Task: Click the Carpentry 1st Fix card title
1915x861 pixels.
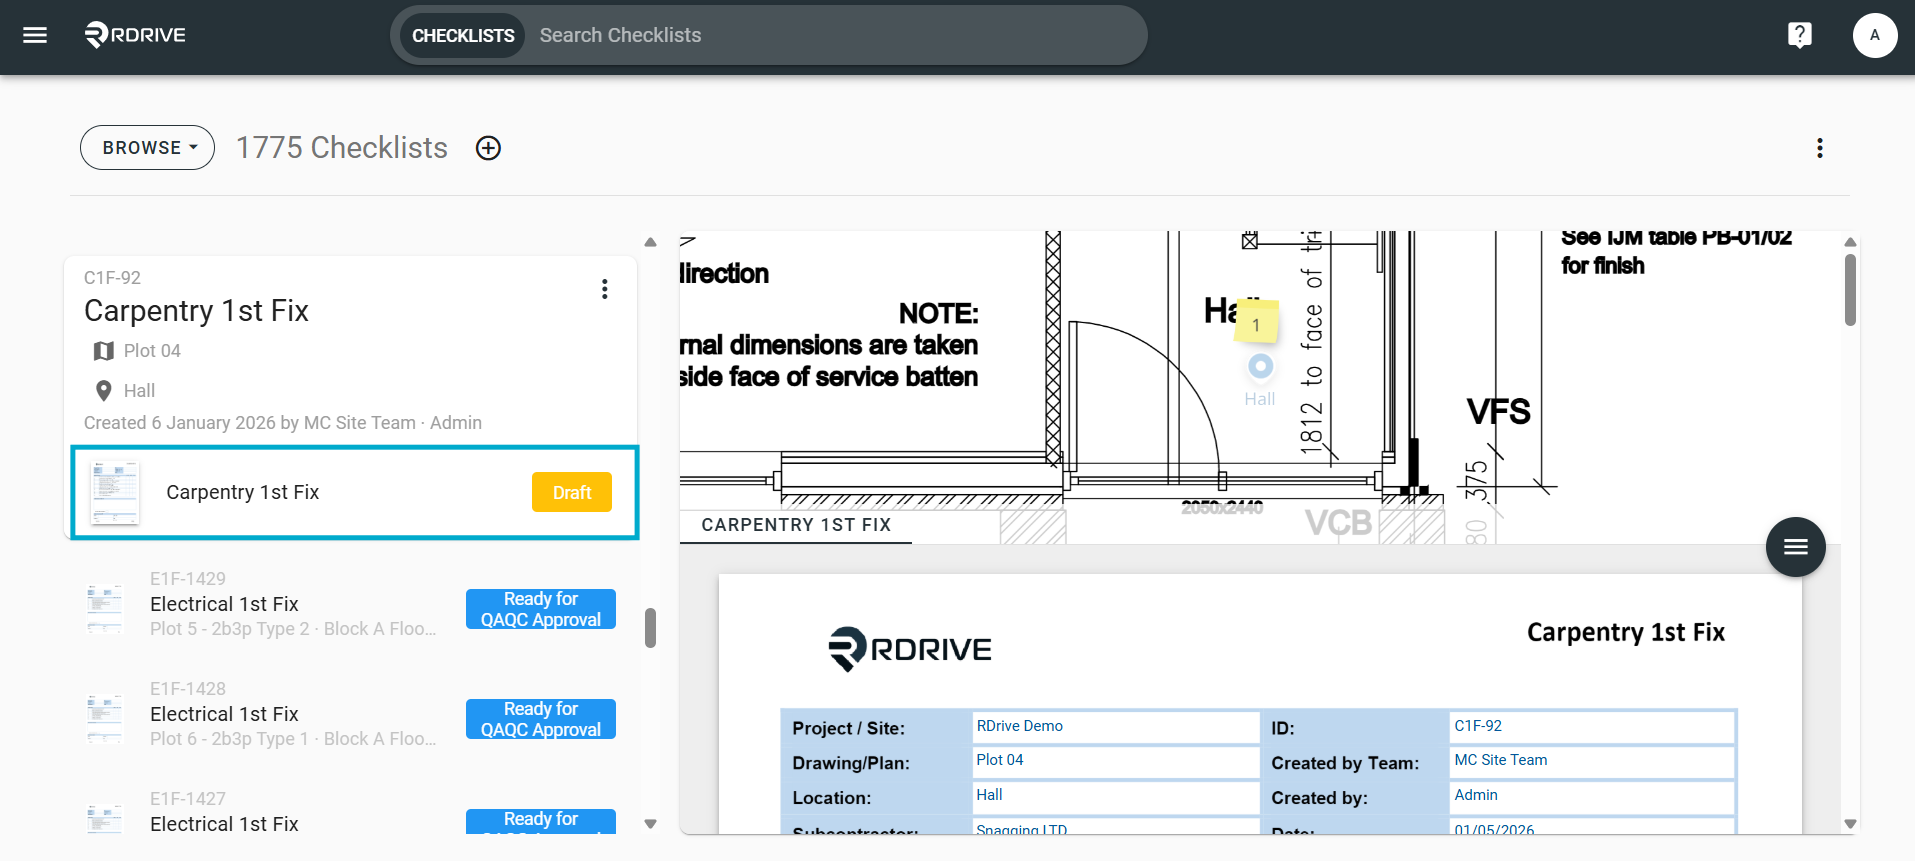Action: pos(196,311)
